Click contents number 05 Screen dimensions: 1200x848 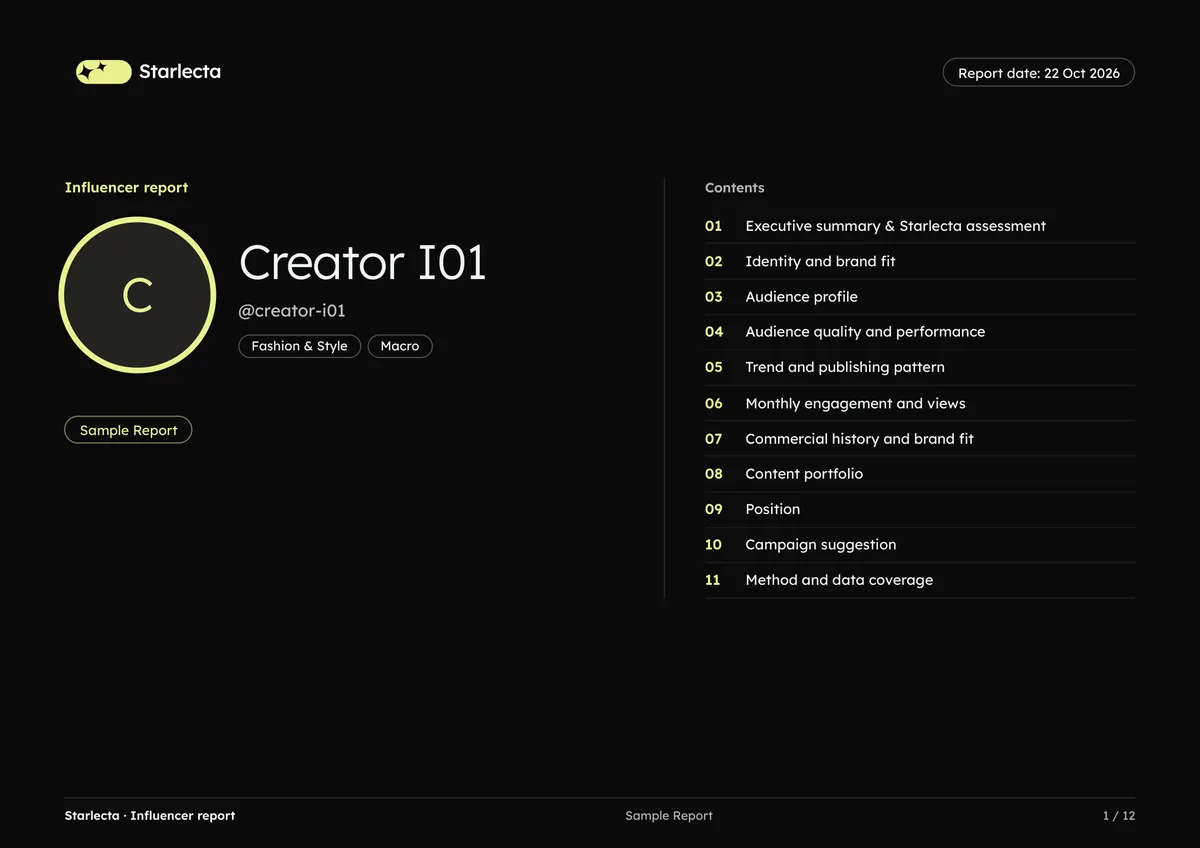click(713, 367)
